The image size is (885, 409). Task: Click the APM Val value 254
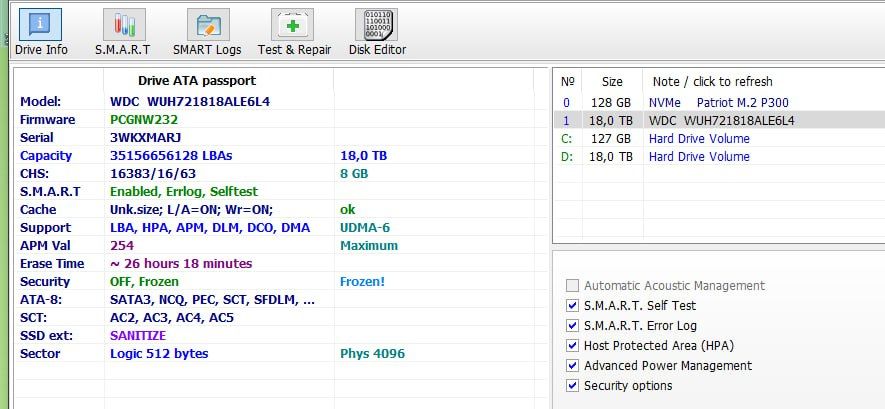(122, 245)
